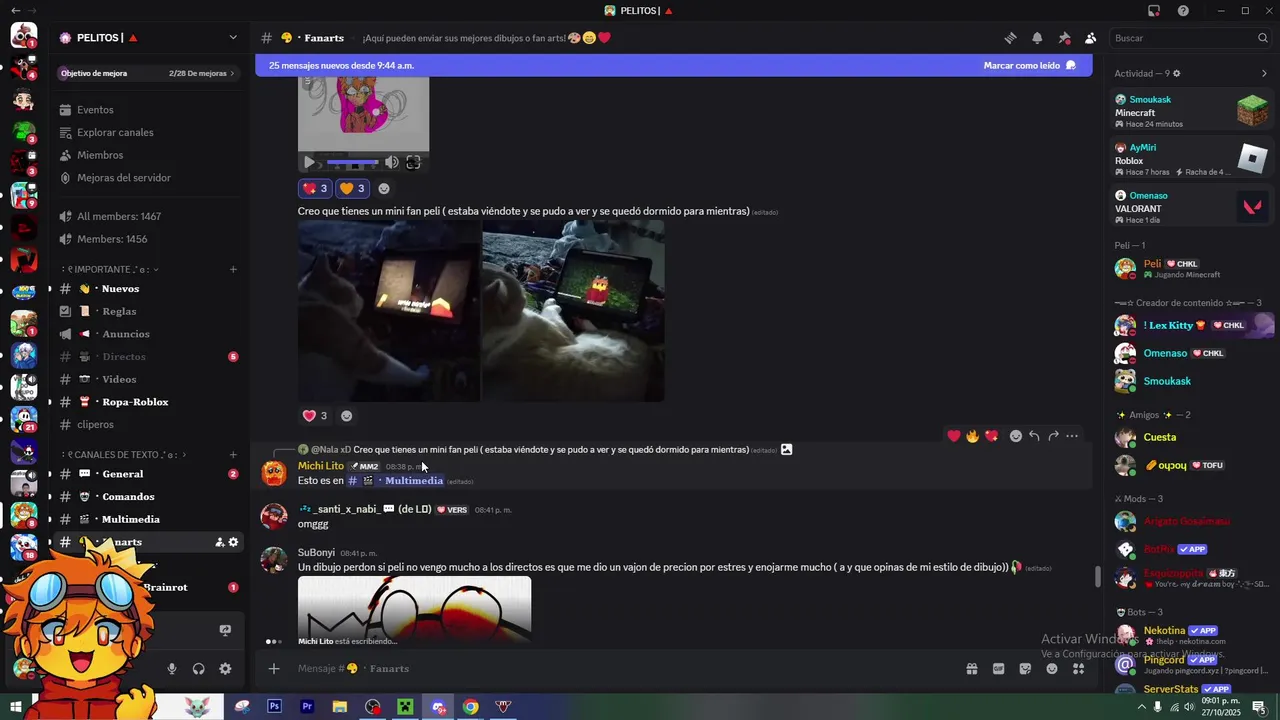Add reaction below cat photos
Viewport: 1280px width, 720px height.
346,416
